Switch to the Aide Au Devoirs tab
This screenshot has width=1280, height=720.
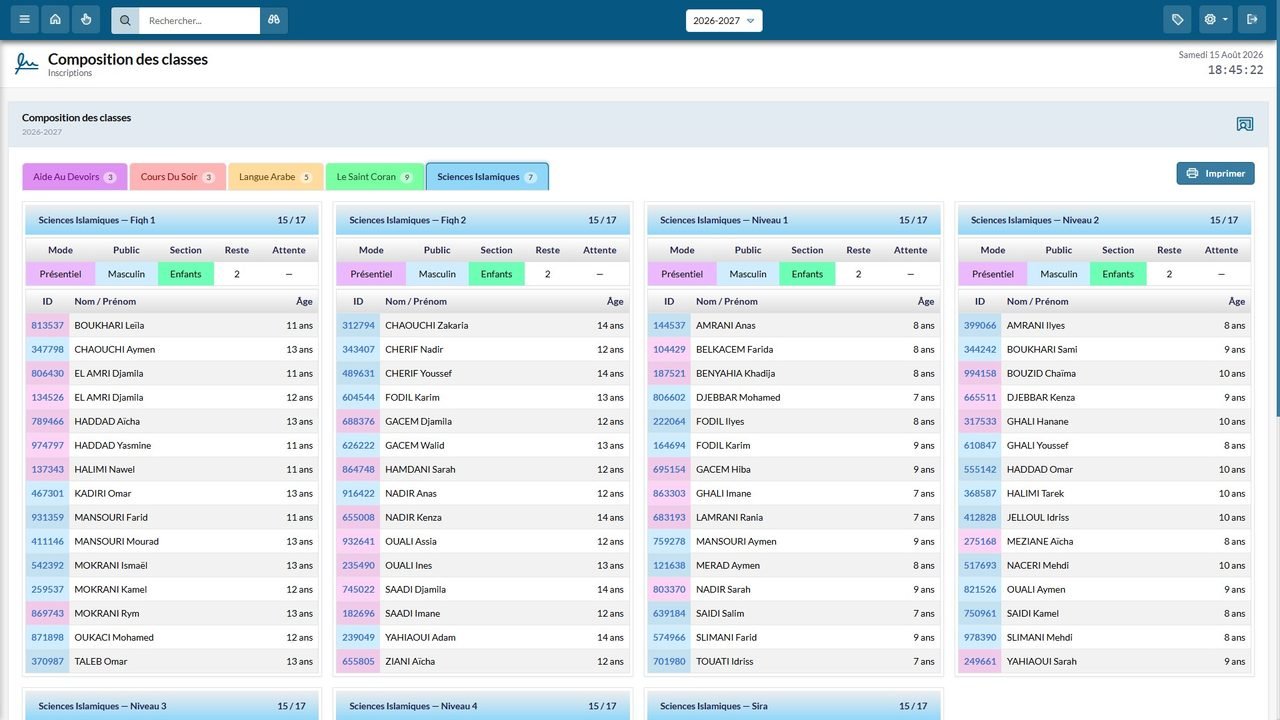75,177
